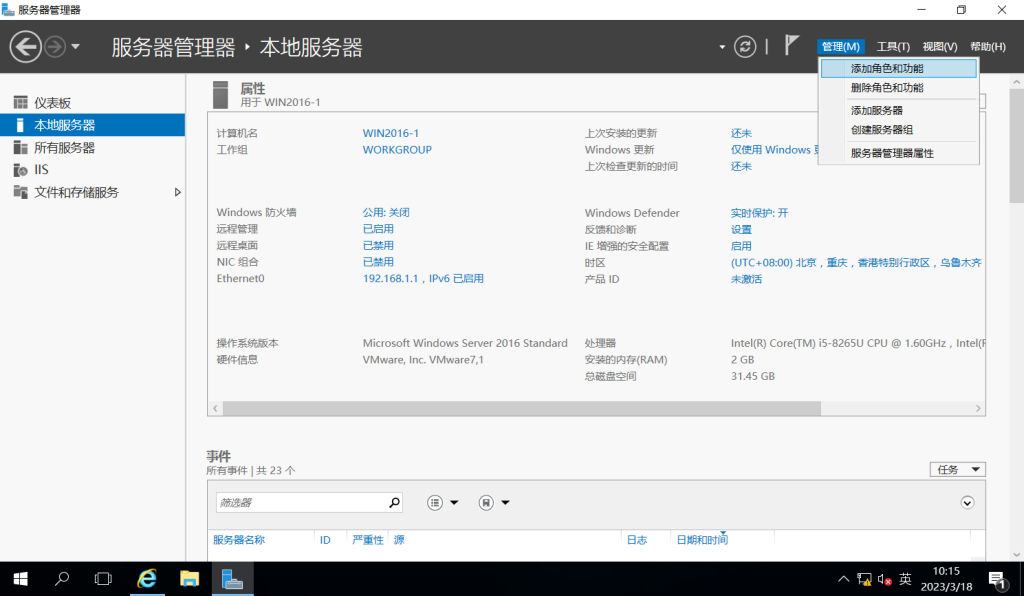This screenshot has height=596, width=1024.
Task: Open the navigation history dropdown arrow
Action: click(75, 47)
